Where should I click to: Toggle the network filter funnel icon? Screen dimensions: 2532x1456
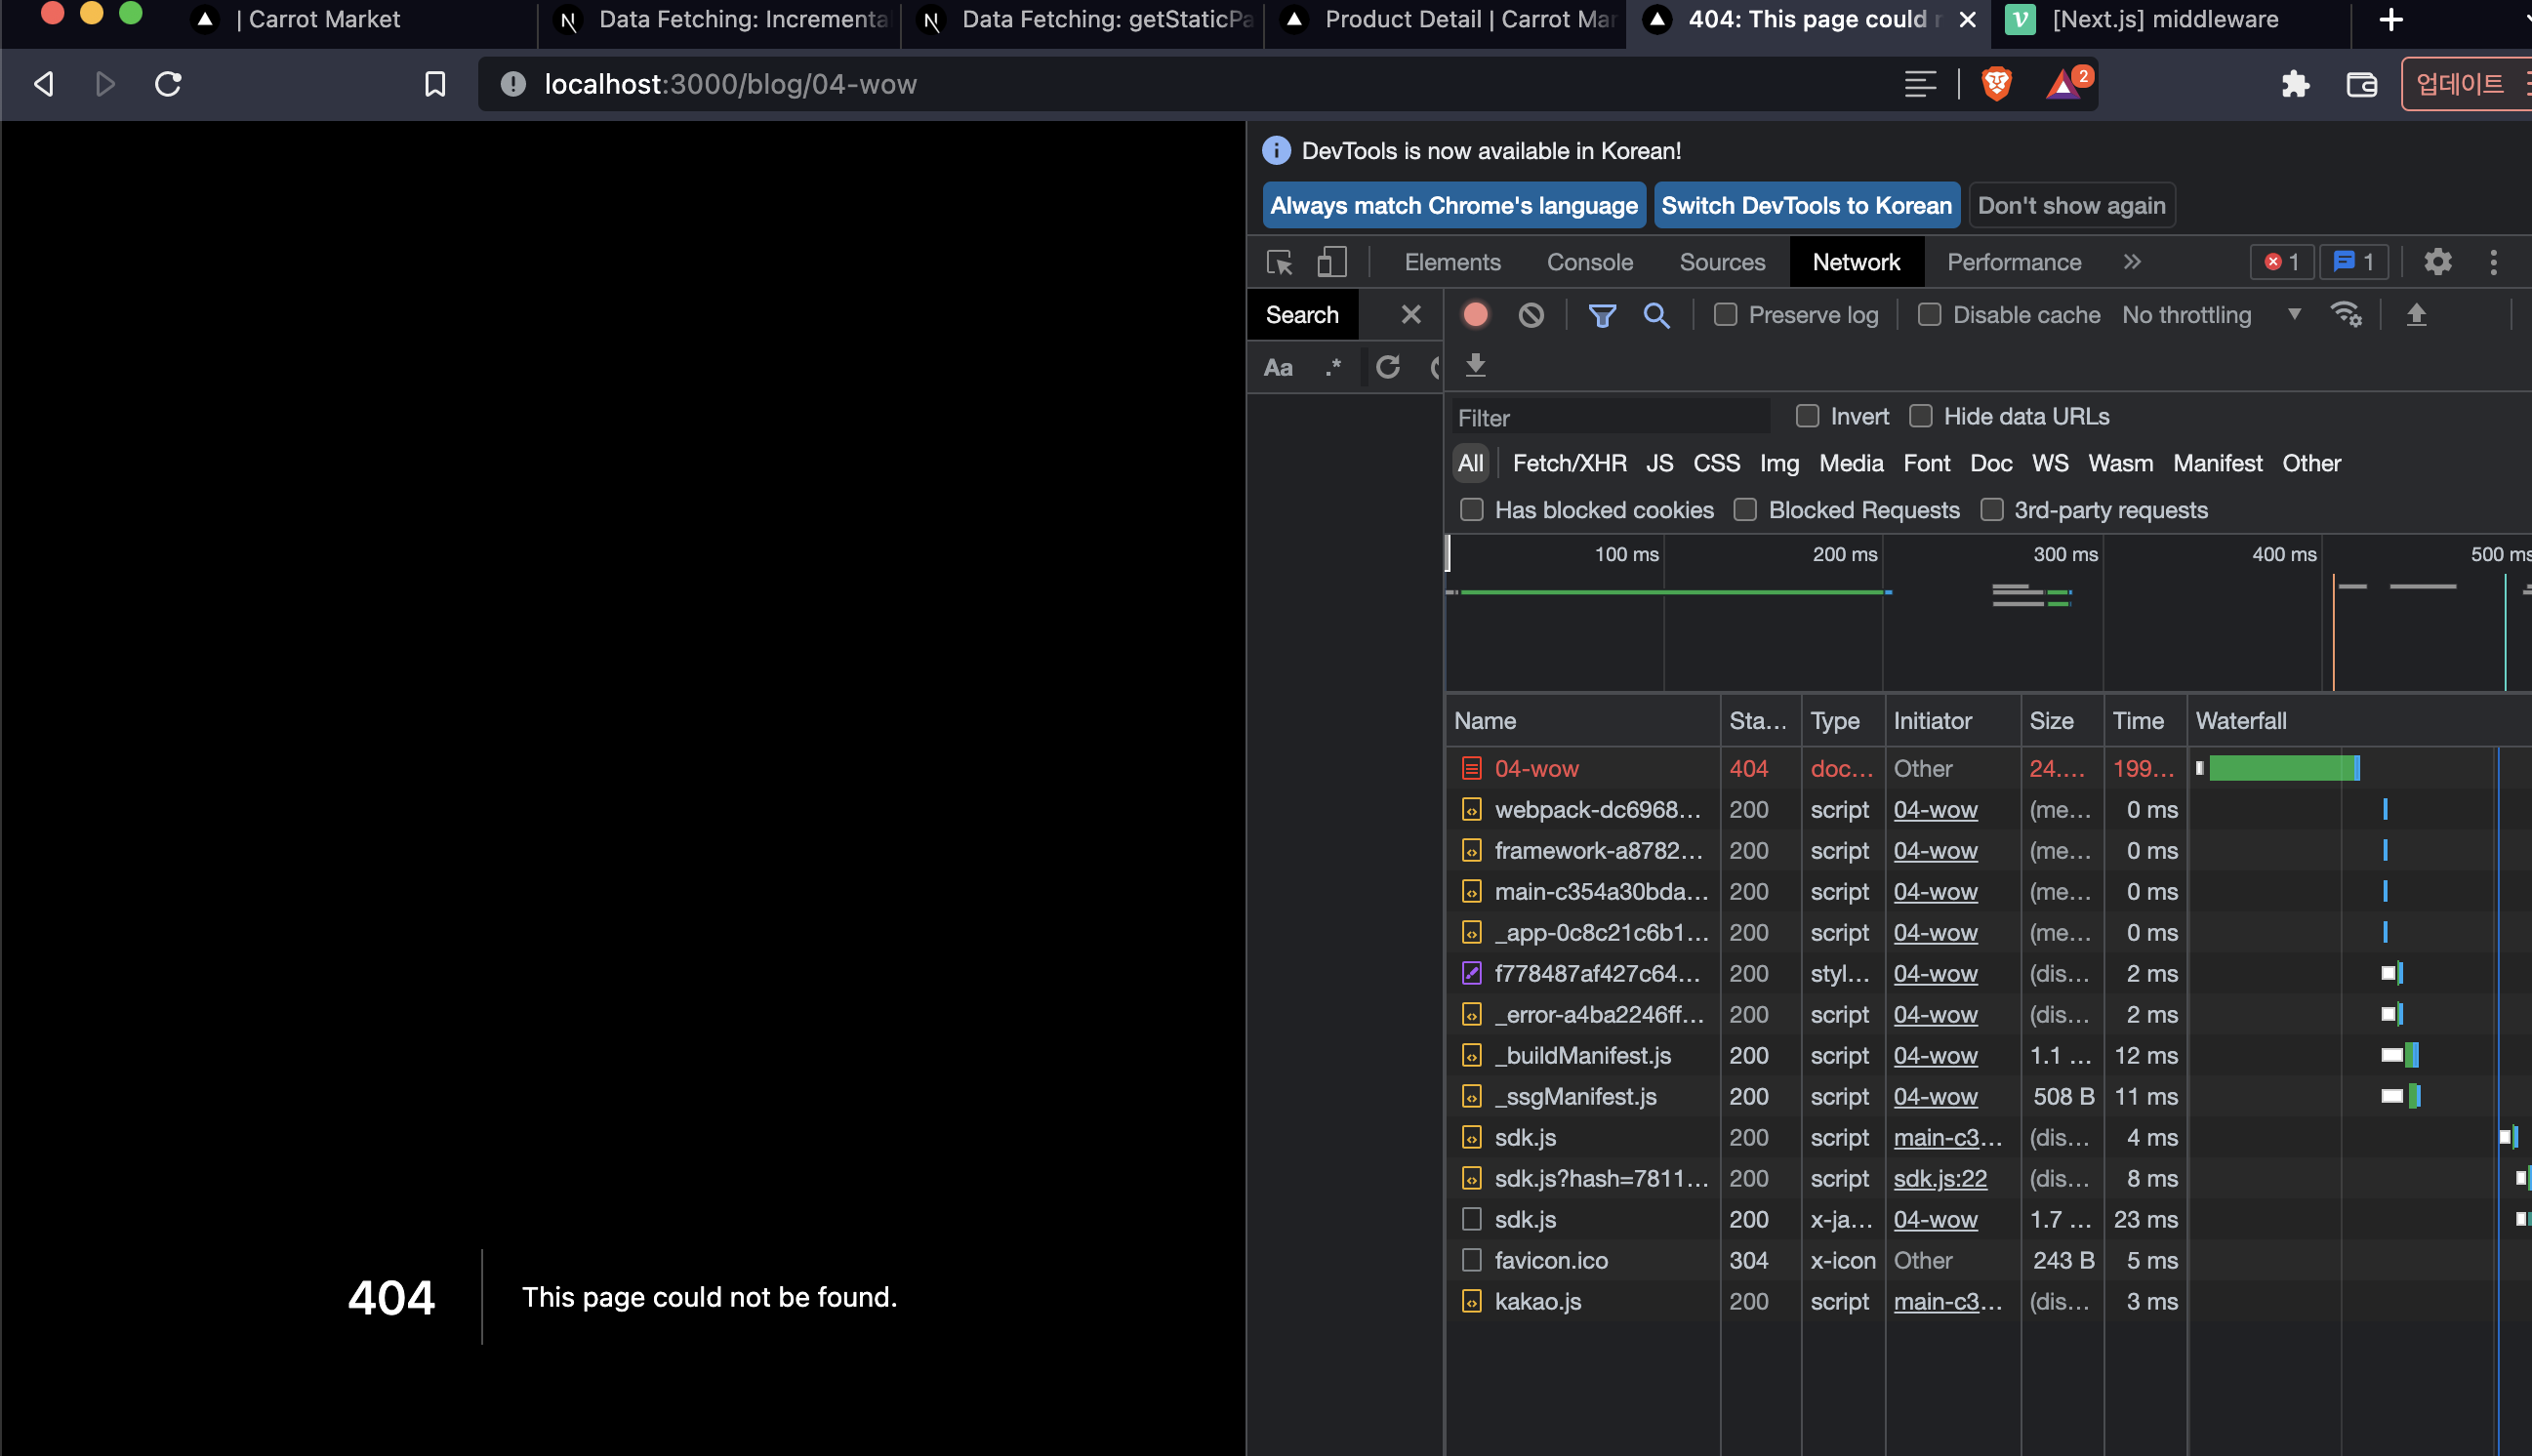point(1602,315)
